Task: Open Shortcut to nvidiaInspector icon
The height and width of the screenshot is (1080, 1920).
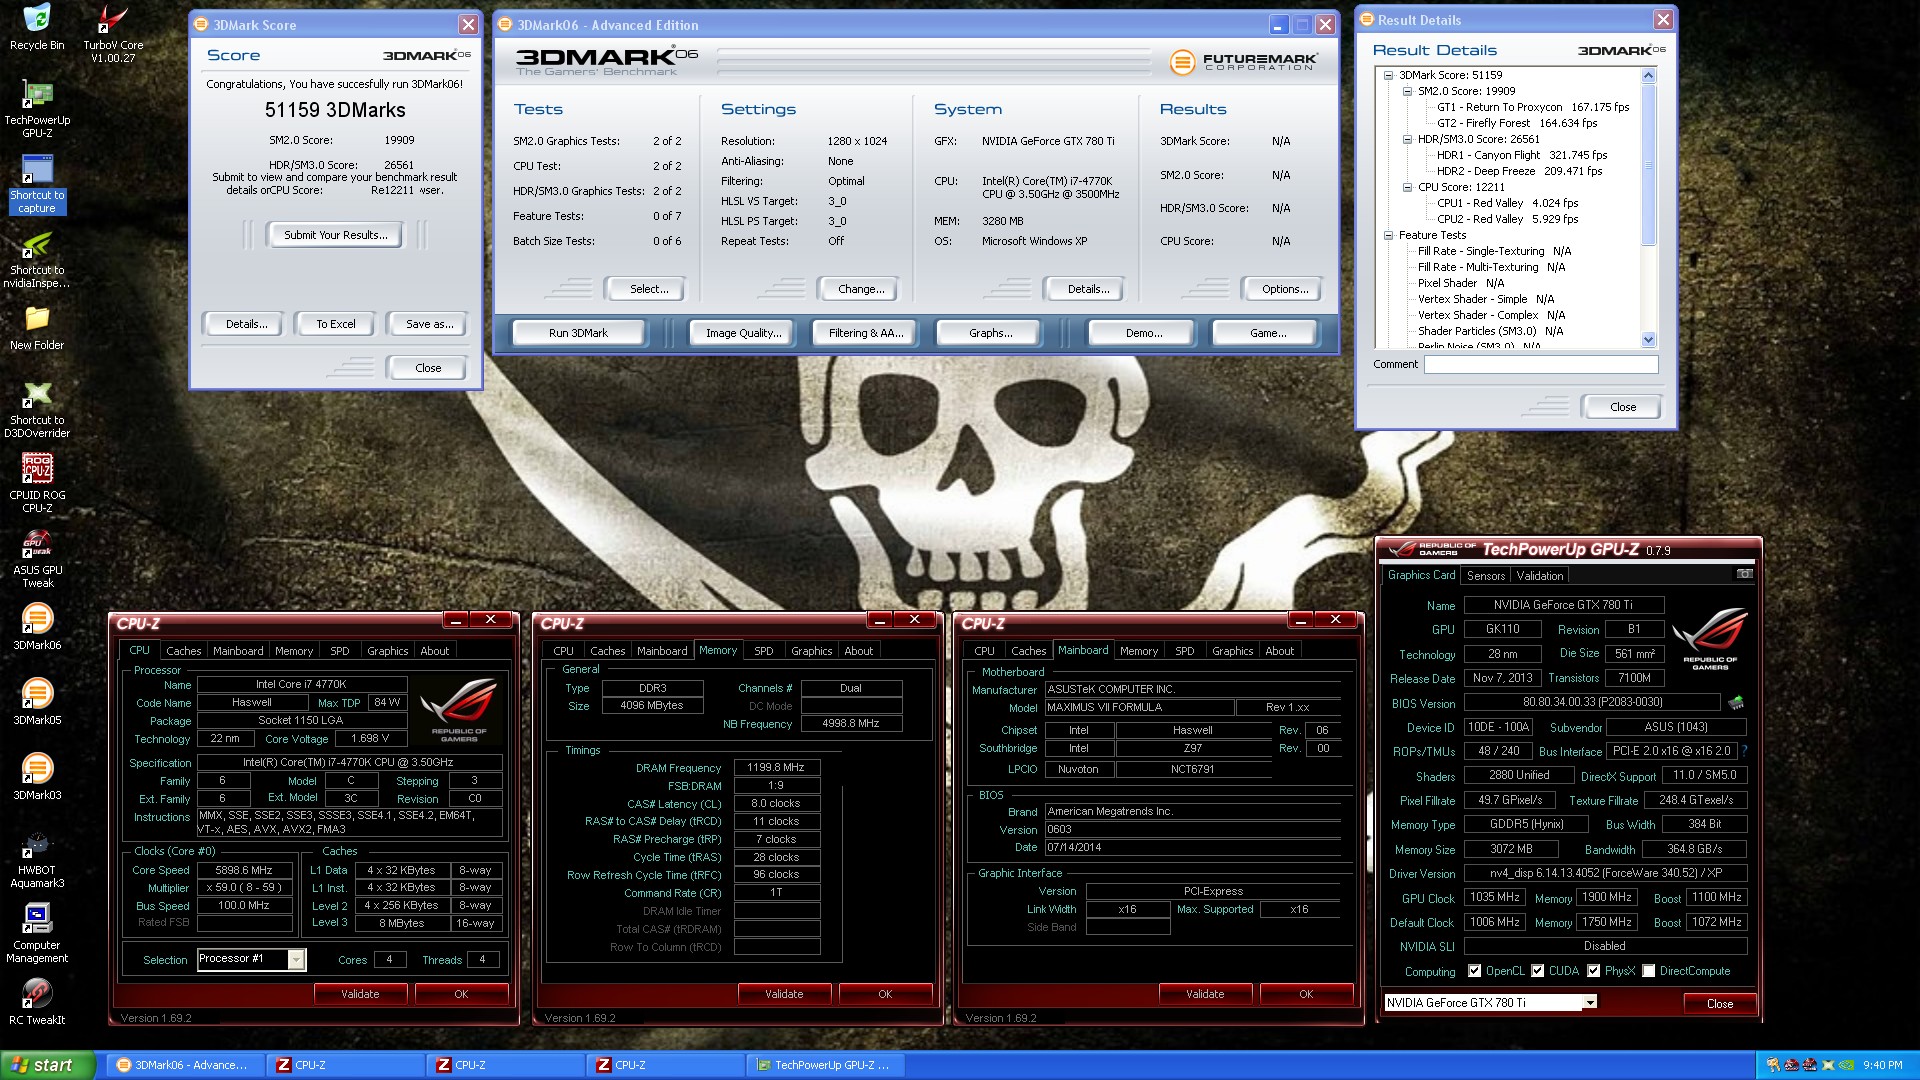Action: [37, 260]
